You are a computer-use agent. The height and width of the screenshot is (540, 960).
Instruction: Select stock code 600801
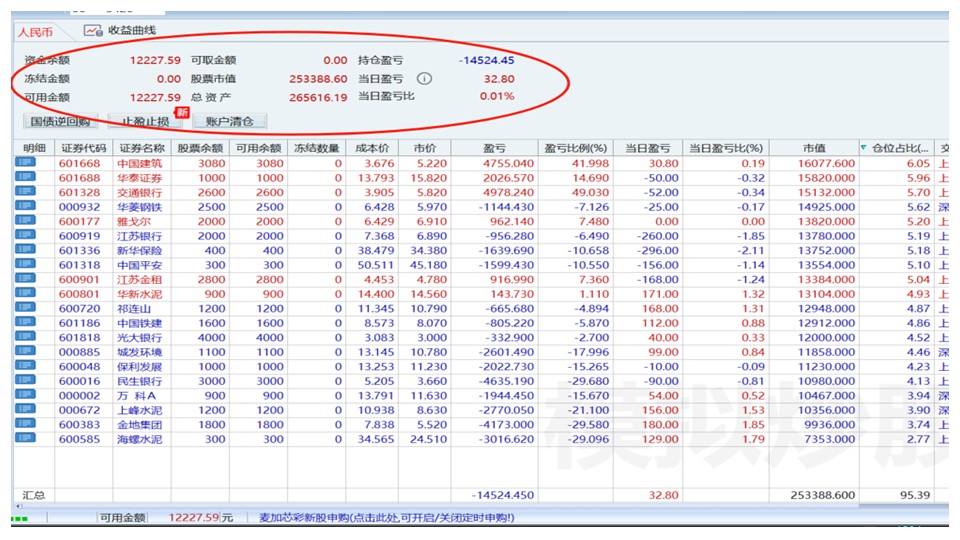79,294
